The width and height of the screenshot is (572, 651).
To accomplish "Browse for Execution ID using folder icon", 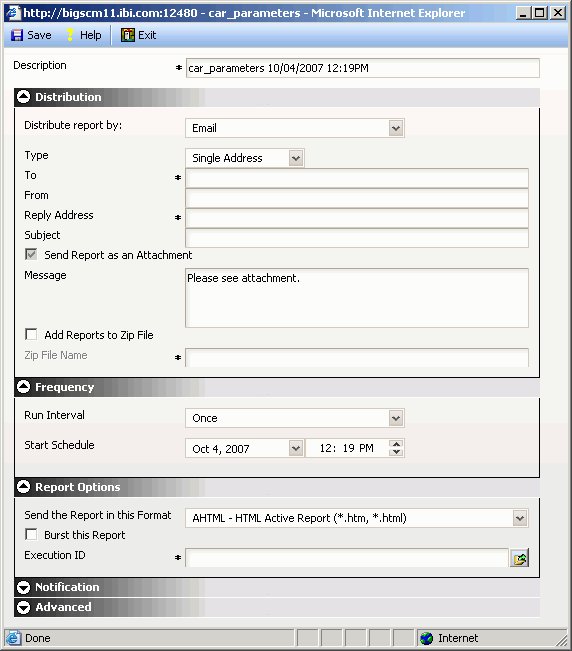I will click(519, 558).
